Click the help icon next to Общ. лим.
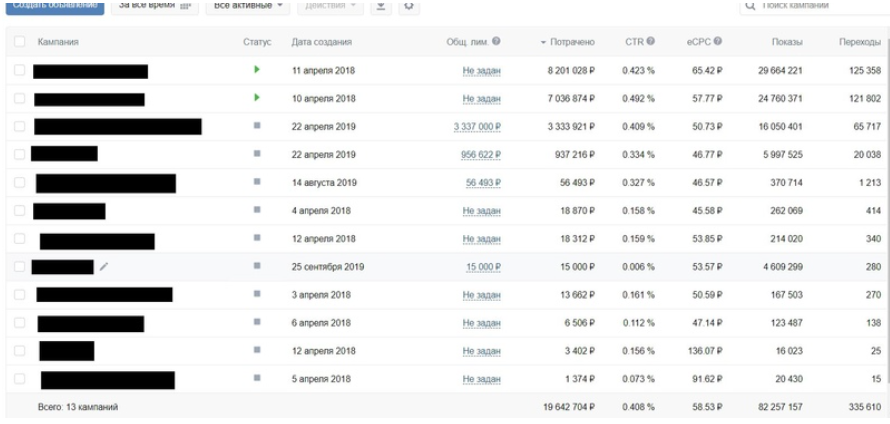Image resolution: width=890 pixels, height=424 pixels. pyautogui.click(x=496, y=41)
